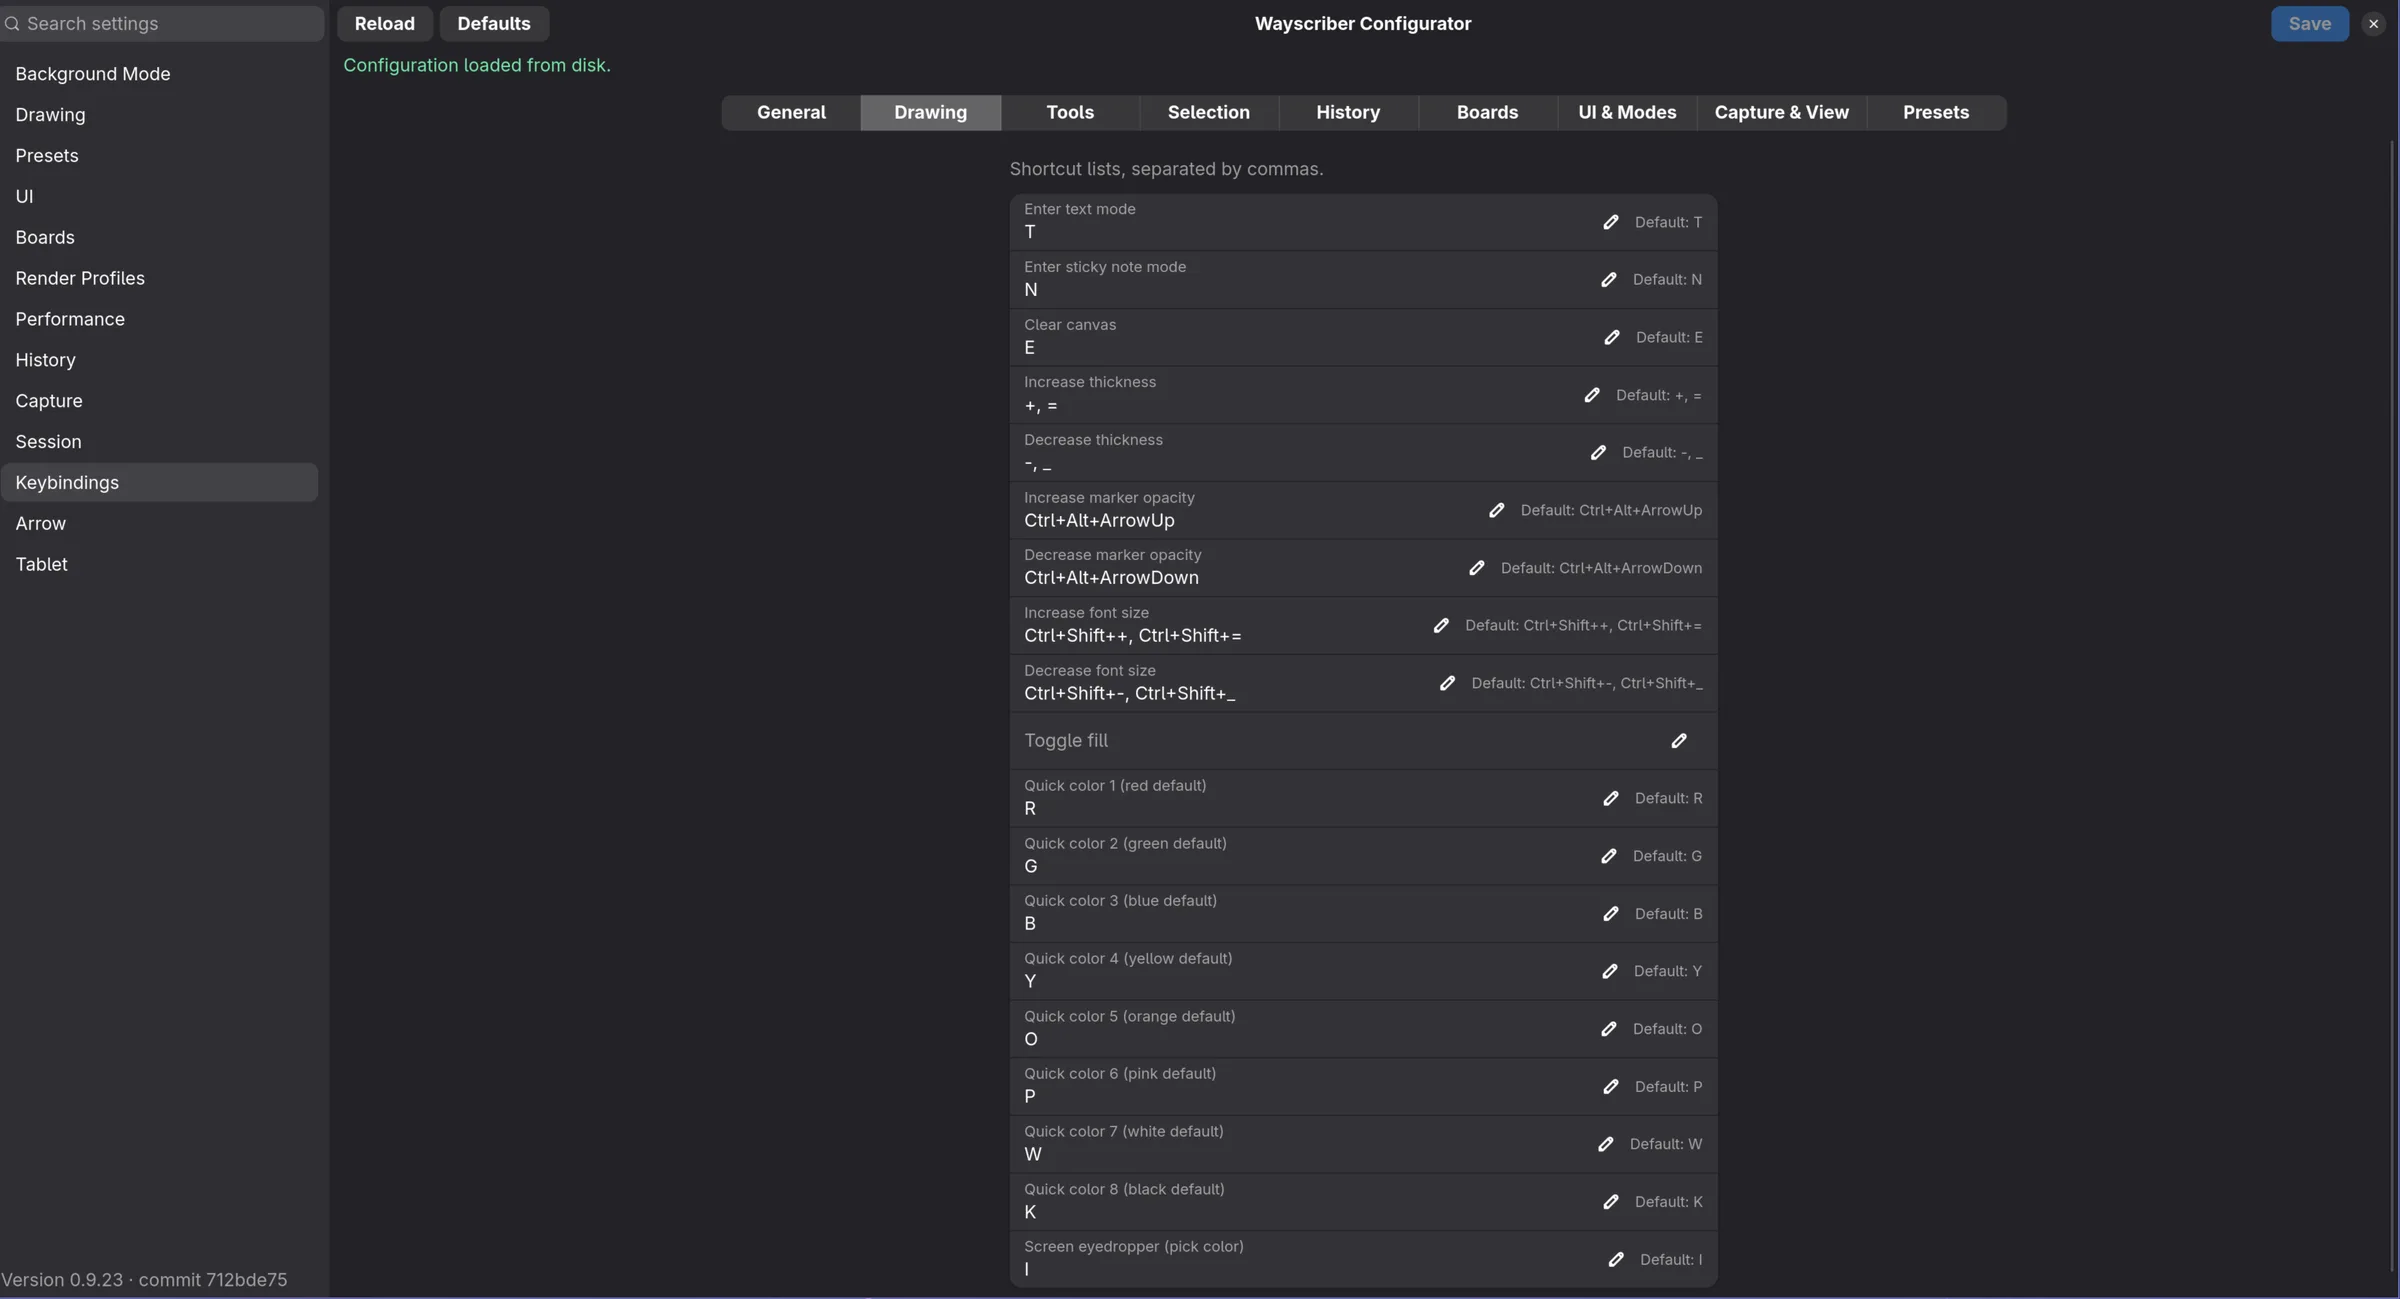
Task: Open Render Profiles in the sidebar
Action: [x=159, y=279]
